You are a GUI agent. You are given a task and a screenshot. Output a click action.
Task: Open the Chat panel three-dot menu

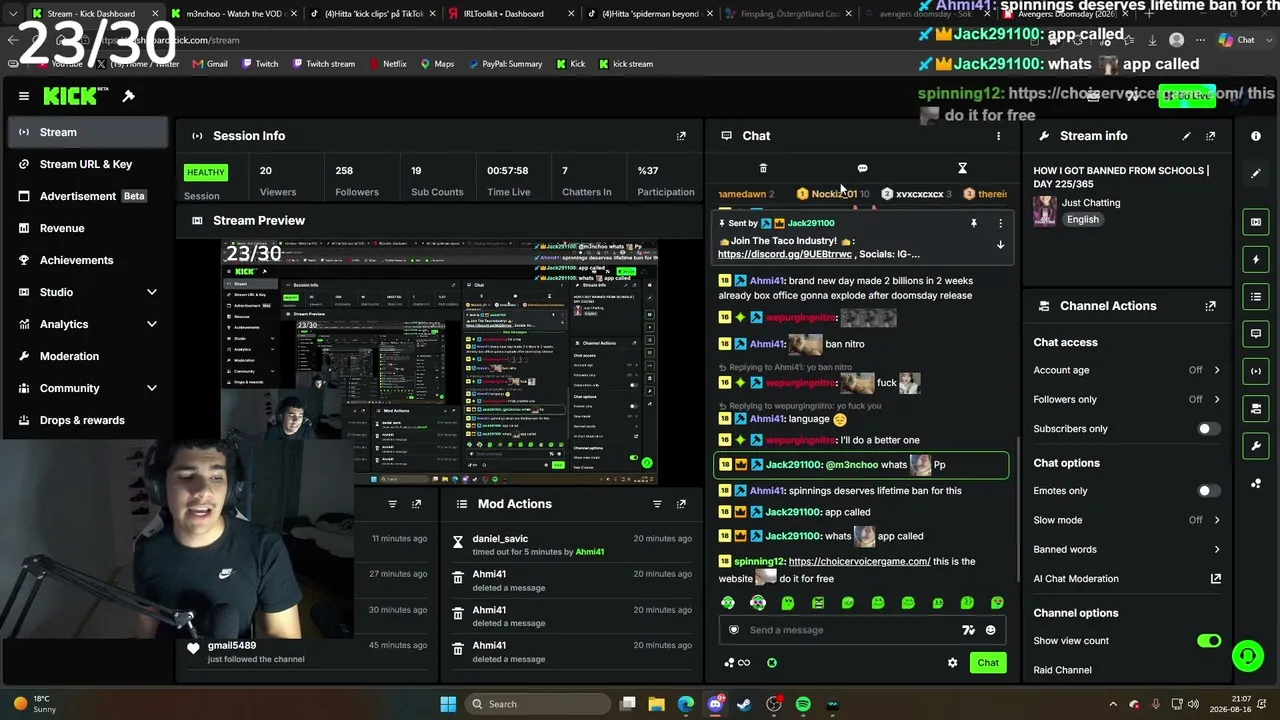pos(998,136)
